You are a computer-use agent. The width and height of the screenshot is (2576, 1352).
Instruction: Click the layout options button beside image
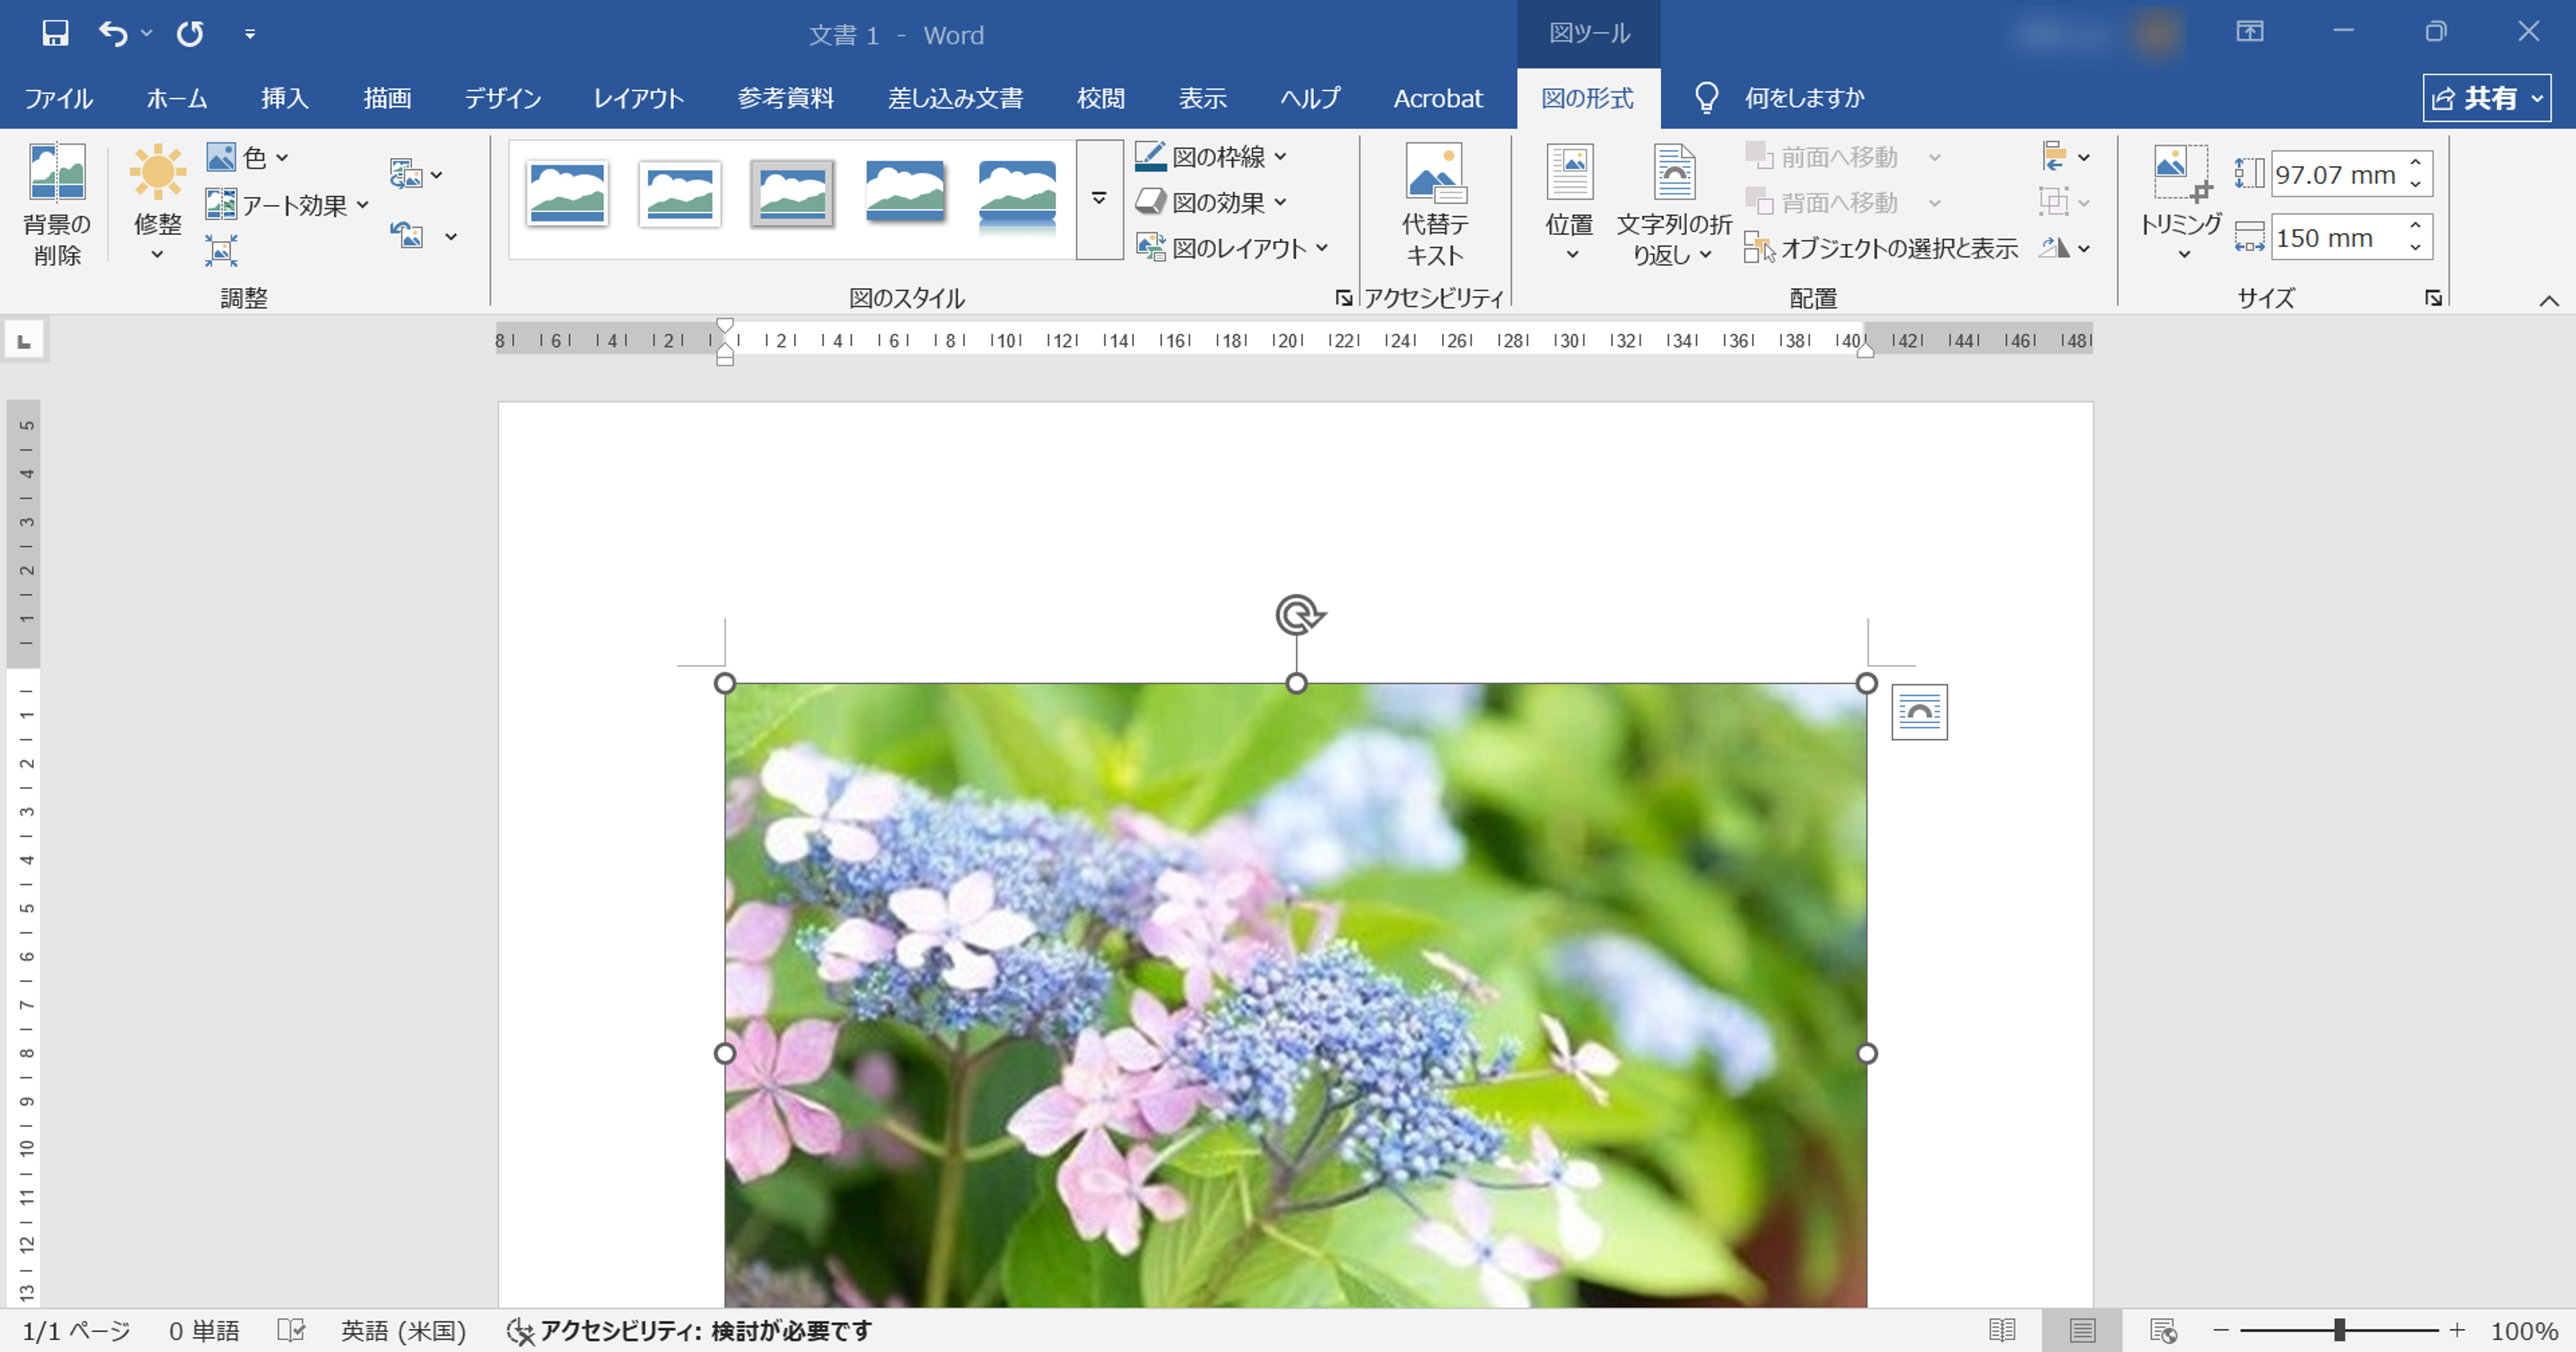(x=1919, y=712)
